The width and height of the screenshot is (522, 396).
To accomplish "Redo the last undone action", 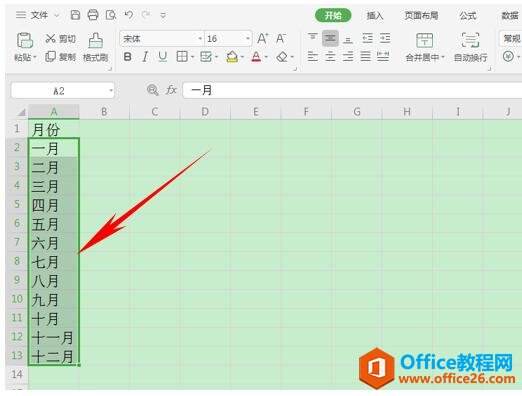I will tap(146, 15).
